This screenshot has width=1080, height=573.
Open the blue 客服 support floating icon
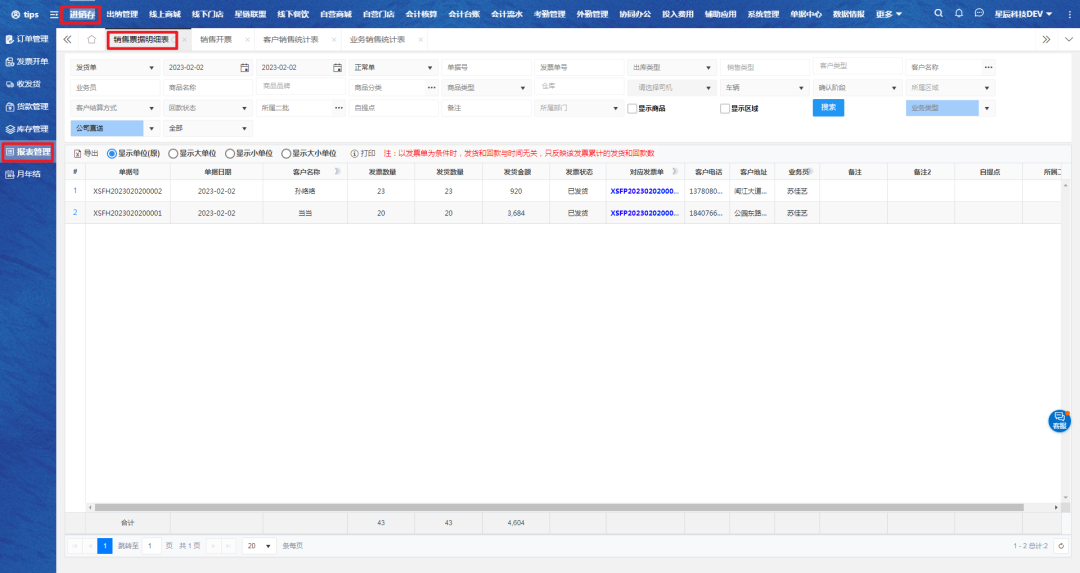pos(1059,421)
